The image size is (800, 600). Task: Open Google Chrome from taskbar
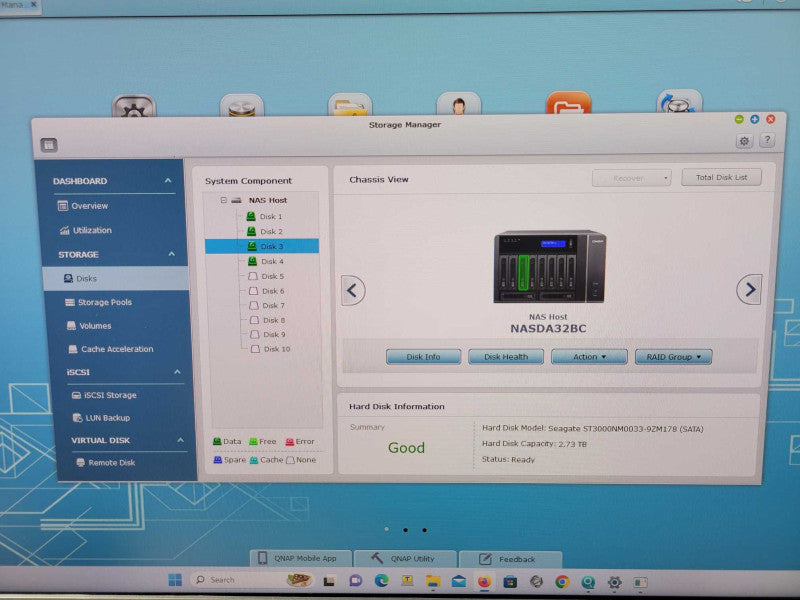[x=562, y=582]
